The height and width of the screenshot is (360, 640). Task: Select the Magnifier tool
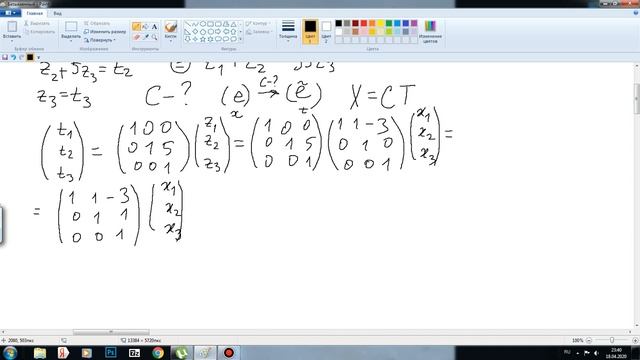154,37
